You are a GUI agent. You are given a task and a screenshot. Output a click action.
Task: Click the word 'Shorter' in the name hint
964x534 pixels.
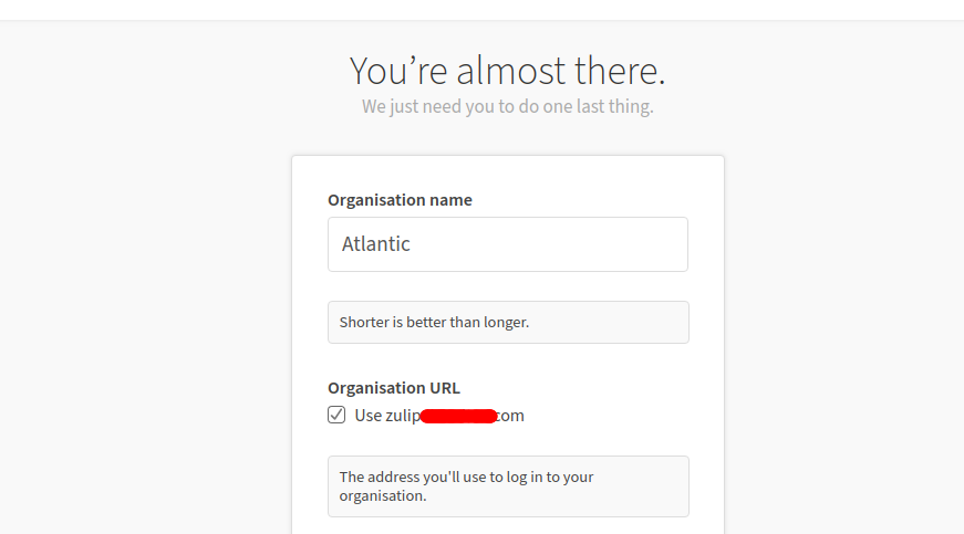[364, 322]
